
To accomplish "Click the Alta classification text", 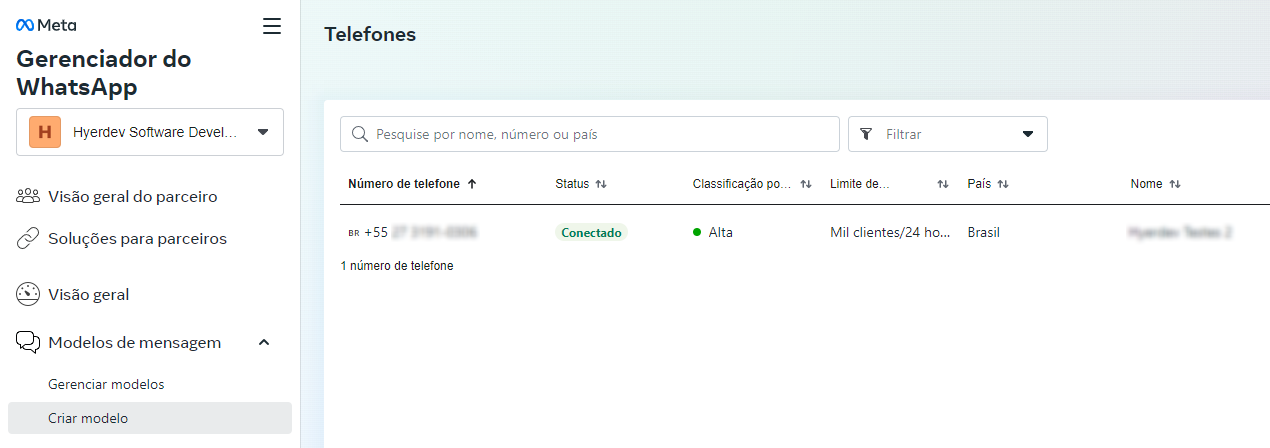I will (721, 232).
